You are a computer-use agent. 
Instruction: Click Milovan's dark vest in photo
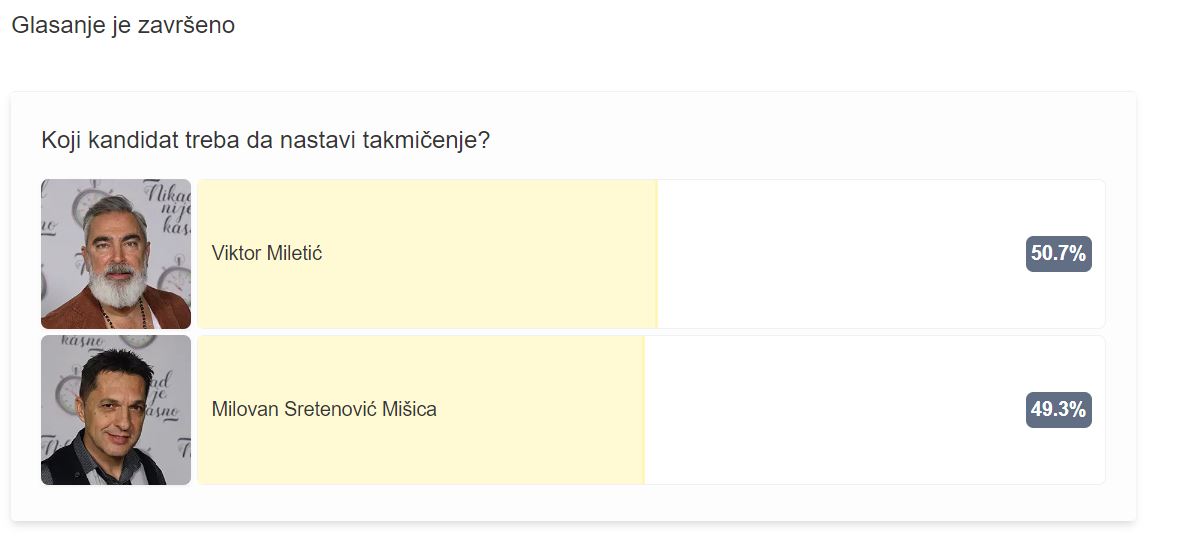pyautogui.click(x=68, y=462)
